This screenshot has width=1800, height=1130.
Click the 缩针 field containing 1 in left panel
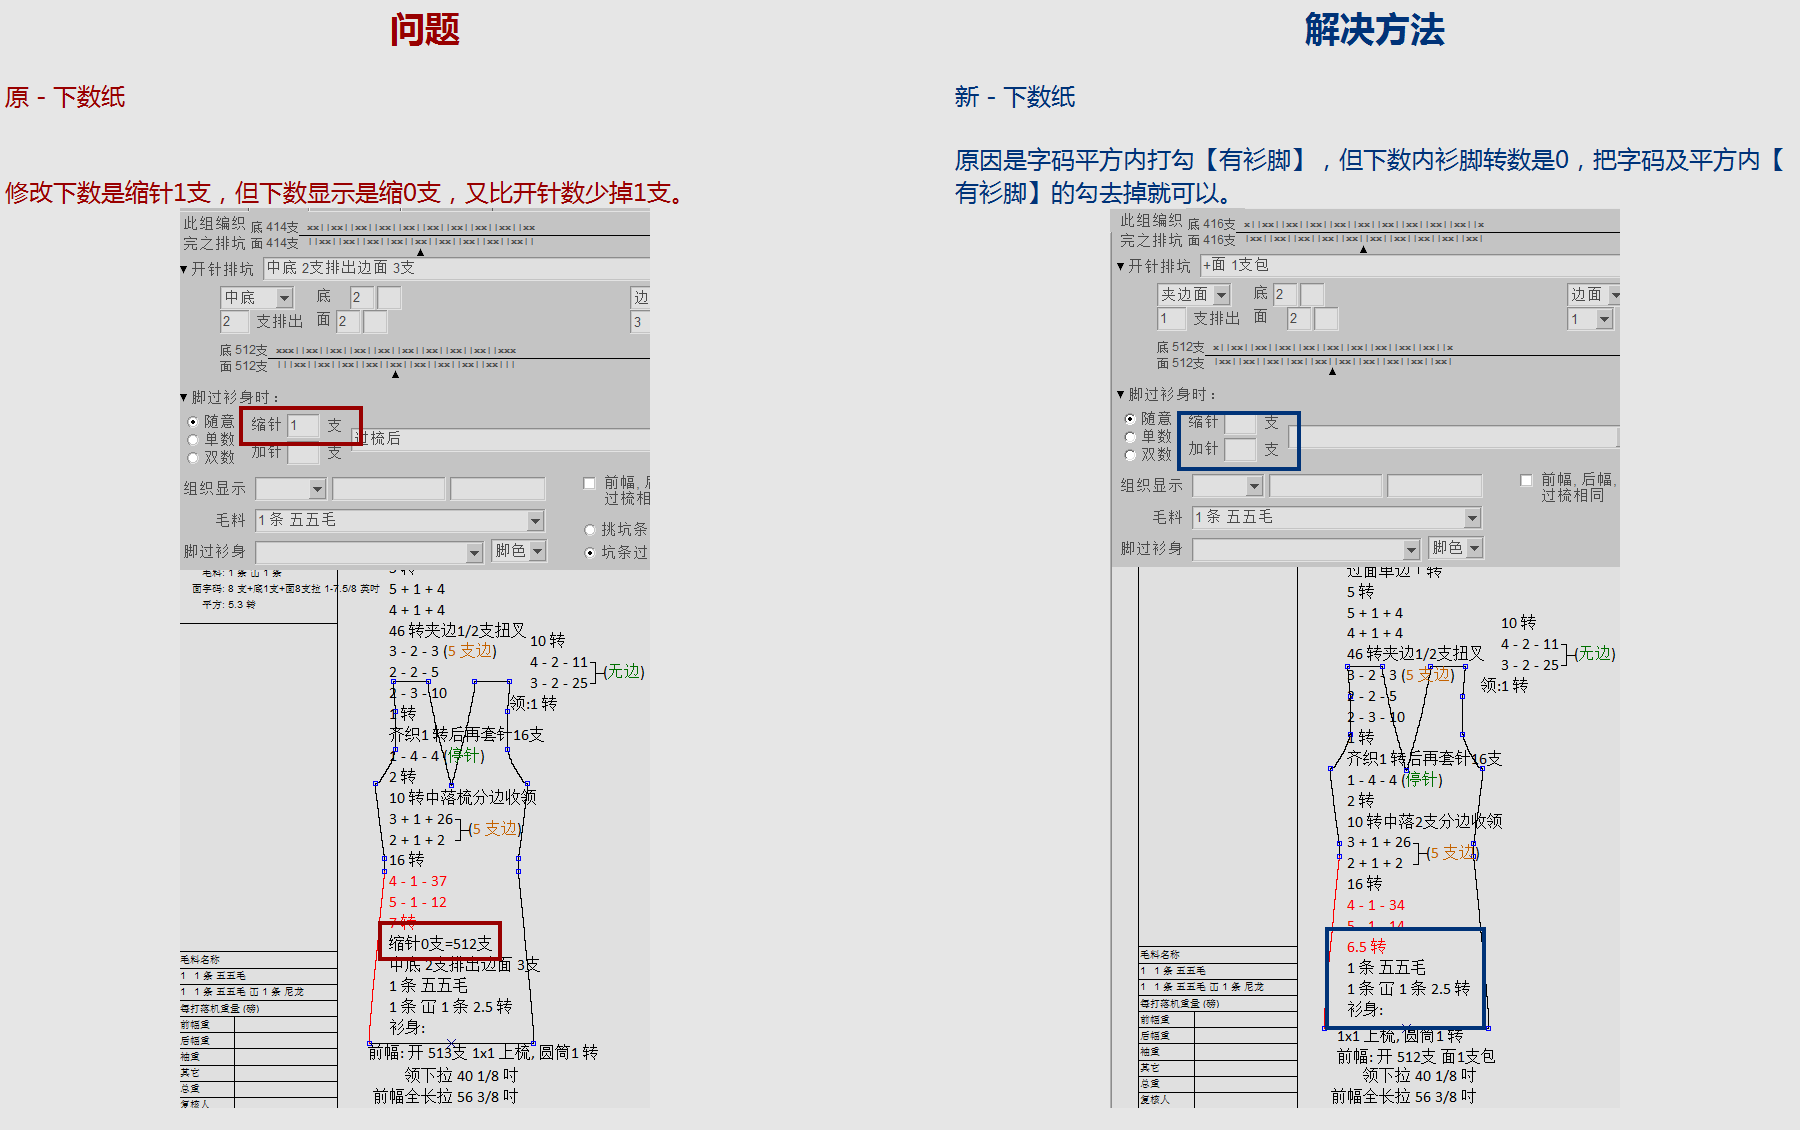303,426
